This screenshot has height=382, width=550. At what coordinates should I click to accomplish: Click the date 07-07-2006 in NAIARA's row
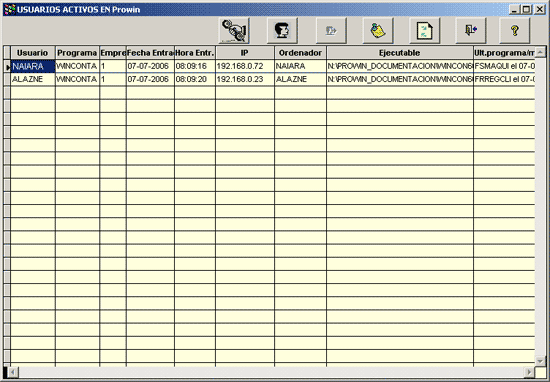coord(150,66)
